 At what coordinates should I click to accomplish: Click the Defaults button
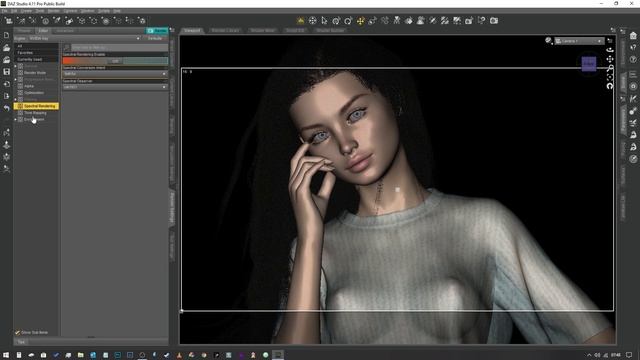coord(155,38)
